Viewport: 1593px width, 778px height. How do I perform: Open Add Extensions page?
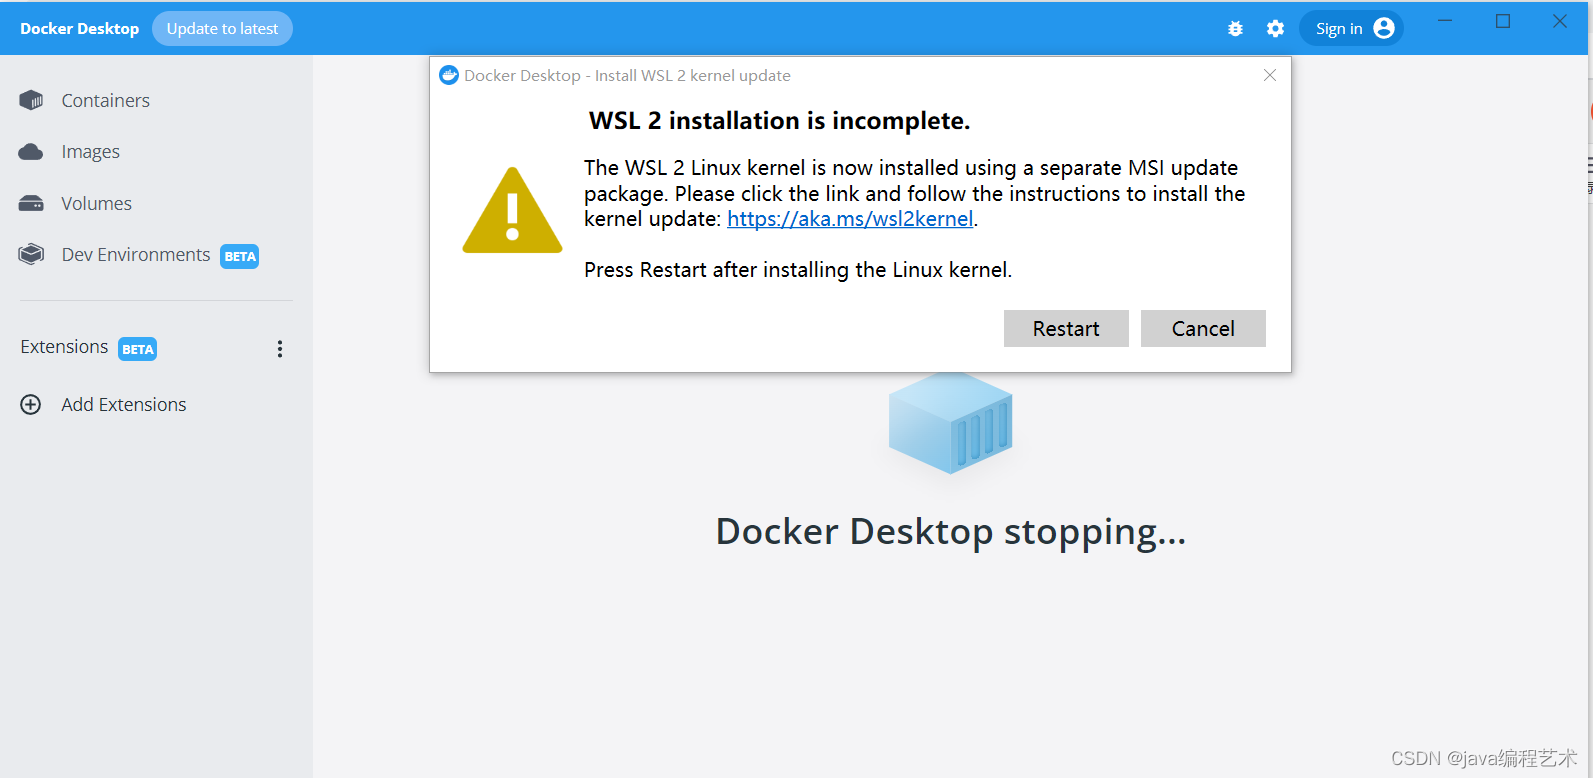tap(124, 405)
